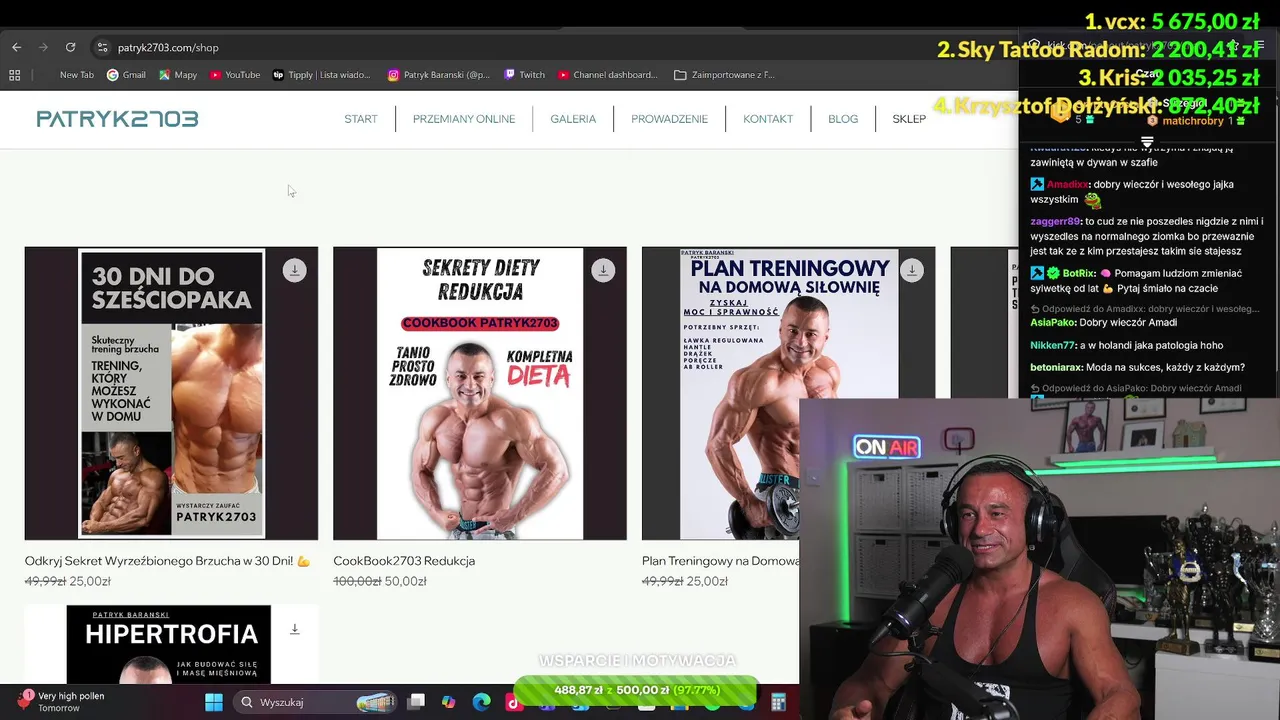Open the 30 Dni Do Sześciopaka product image

[x=171, y=393]
